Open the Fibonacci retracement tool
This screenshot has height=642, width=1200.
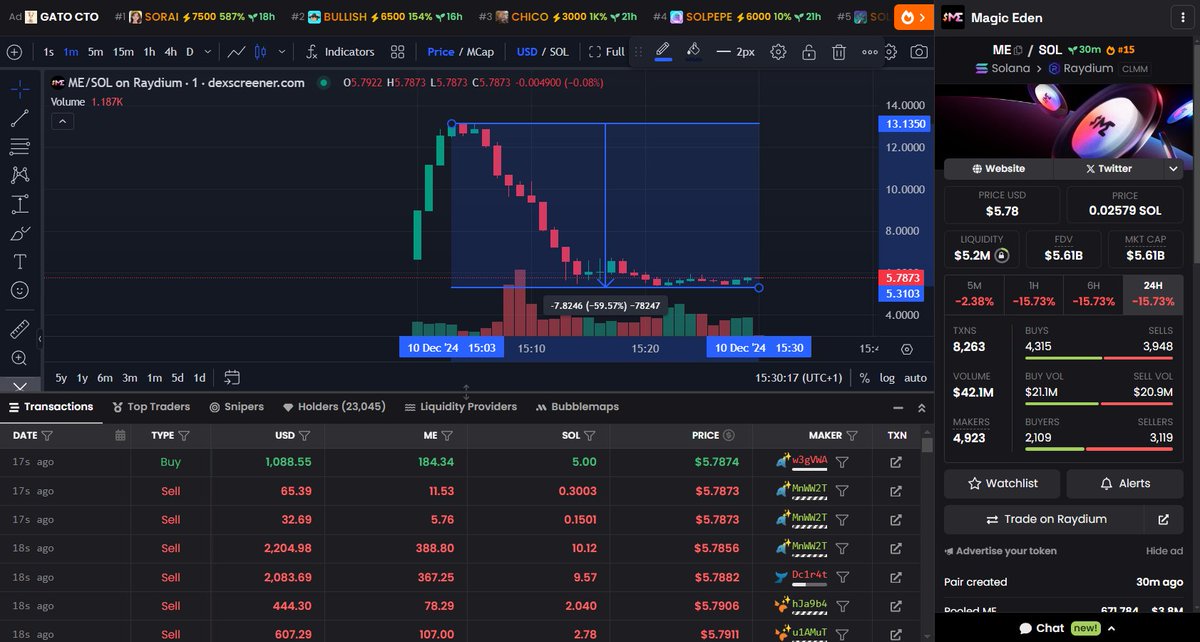click(19, 147)
